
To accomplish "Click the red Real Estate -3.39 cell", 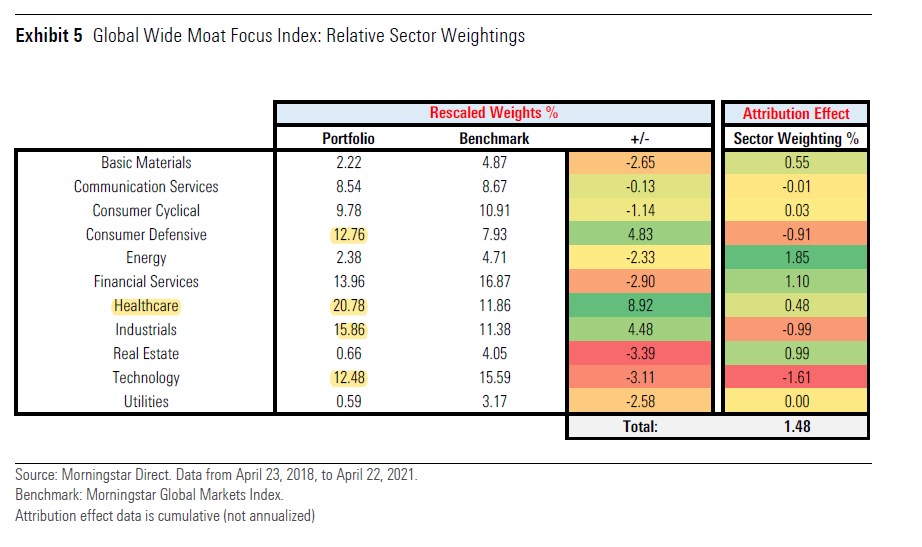I will click(639, 354).
